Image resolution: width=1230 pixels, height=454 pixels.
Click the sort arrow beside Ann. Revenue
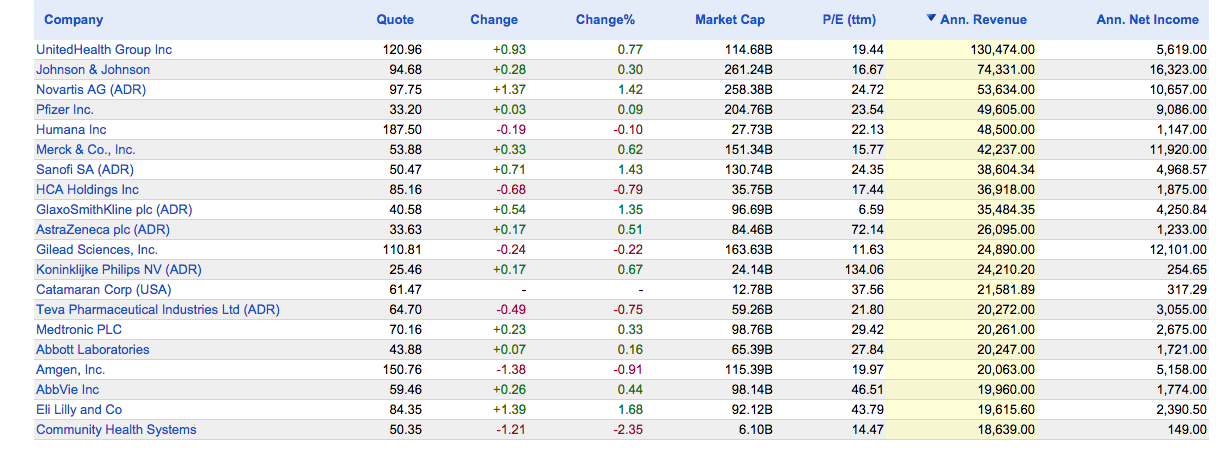[x=931, y=19]
